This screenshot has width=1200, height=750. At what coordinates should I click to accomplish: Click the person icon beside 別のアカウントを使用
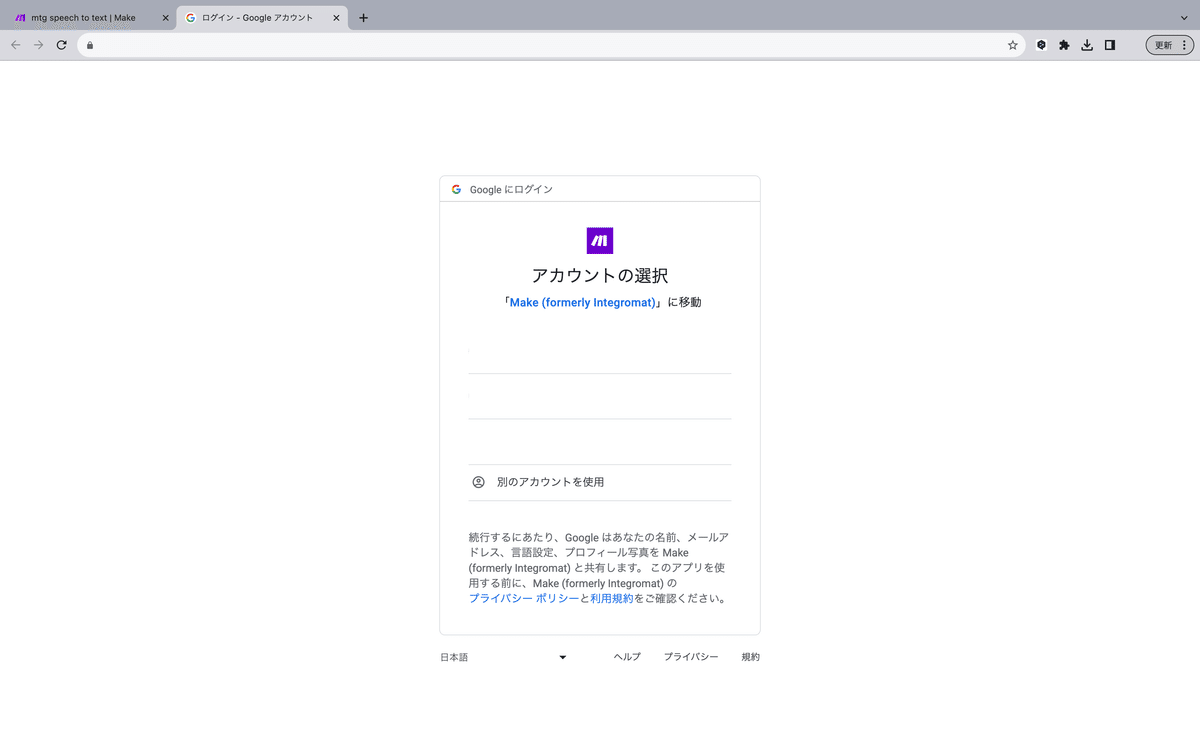478,482
